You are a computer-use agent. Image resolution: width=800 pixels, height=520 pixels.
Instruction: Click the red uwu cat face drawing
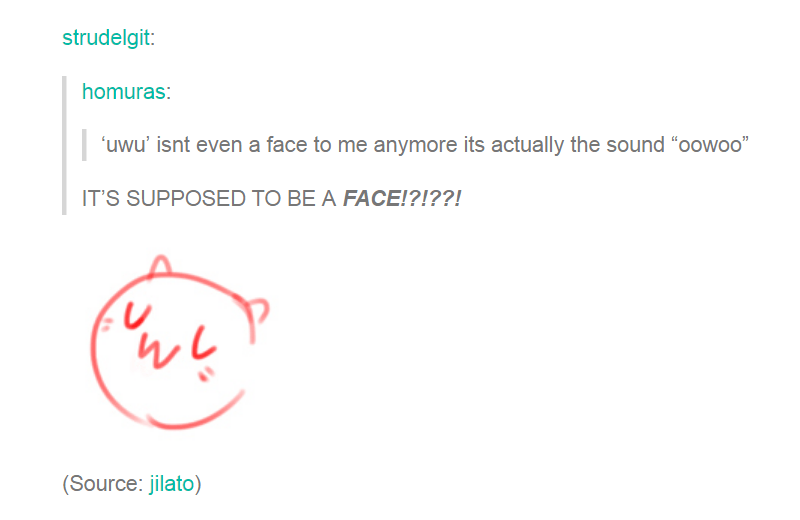(180, 342)
